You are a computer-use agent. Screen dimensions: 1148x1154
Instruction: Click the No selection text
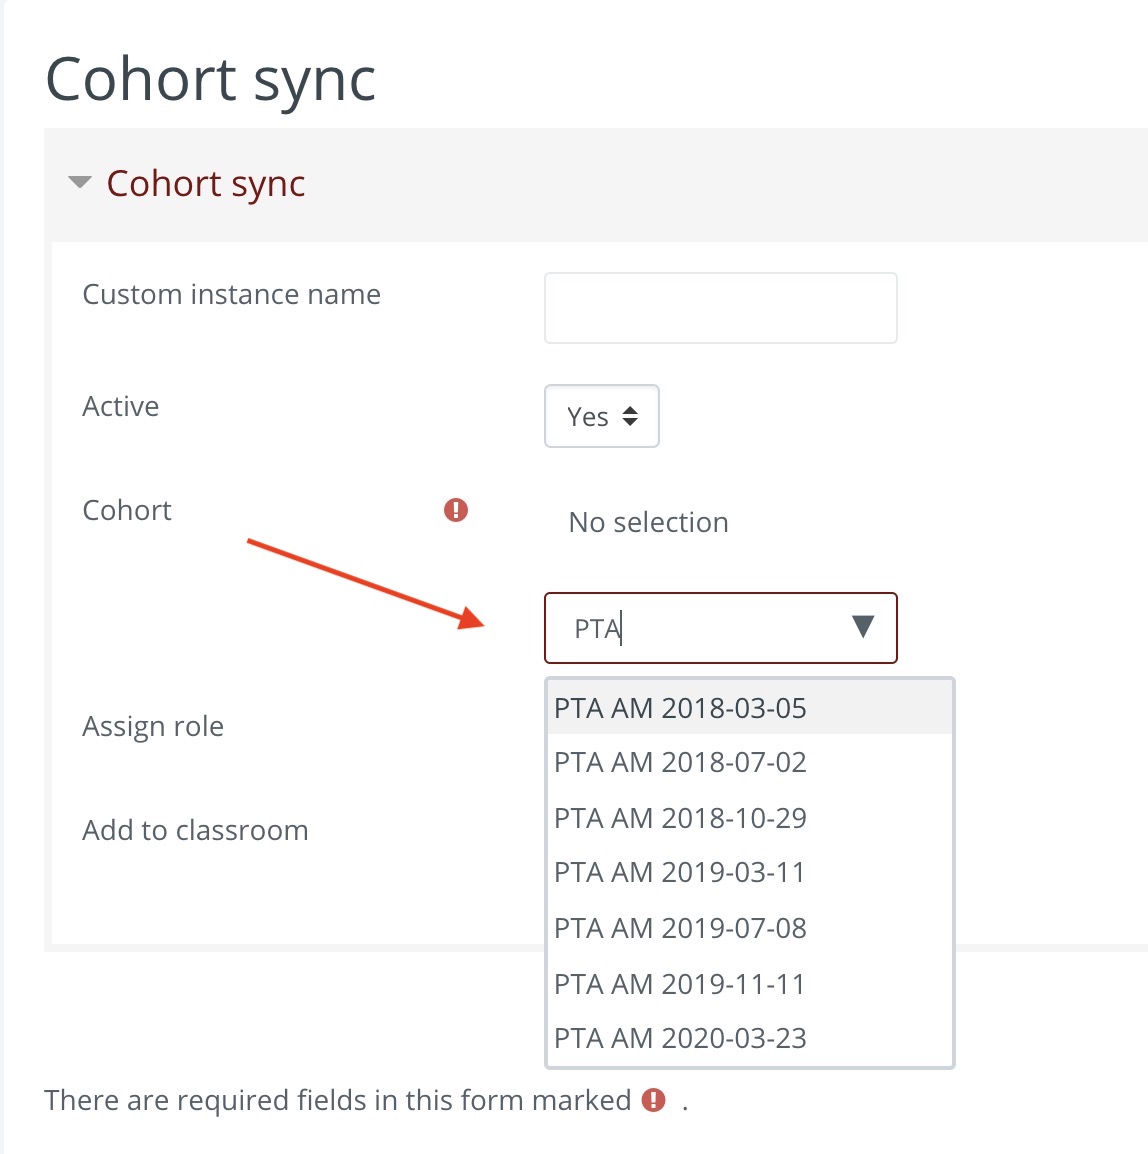(x=648, y=522)
